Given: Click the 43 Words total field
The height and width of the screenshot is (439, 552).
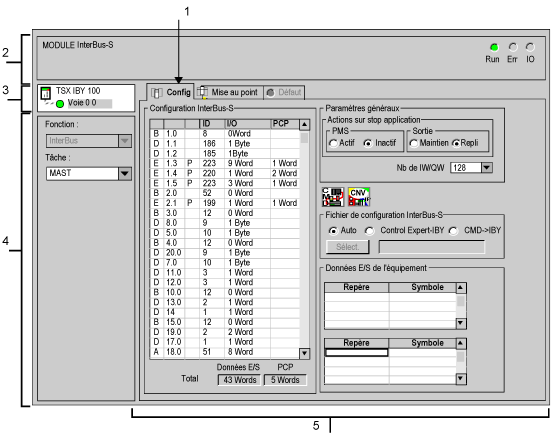Looking at the screenshot, I should [x=239, y=380].
